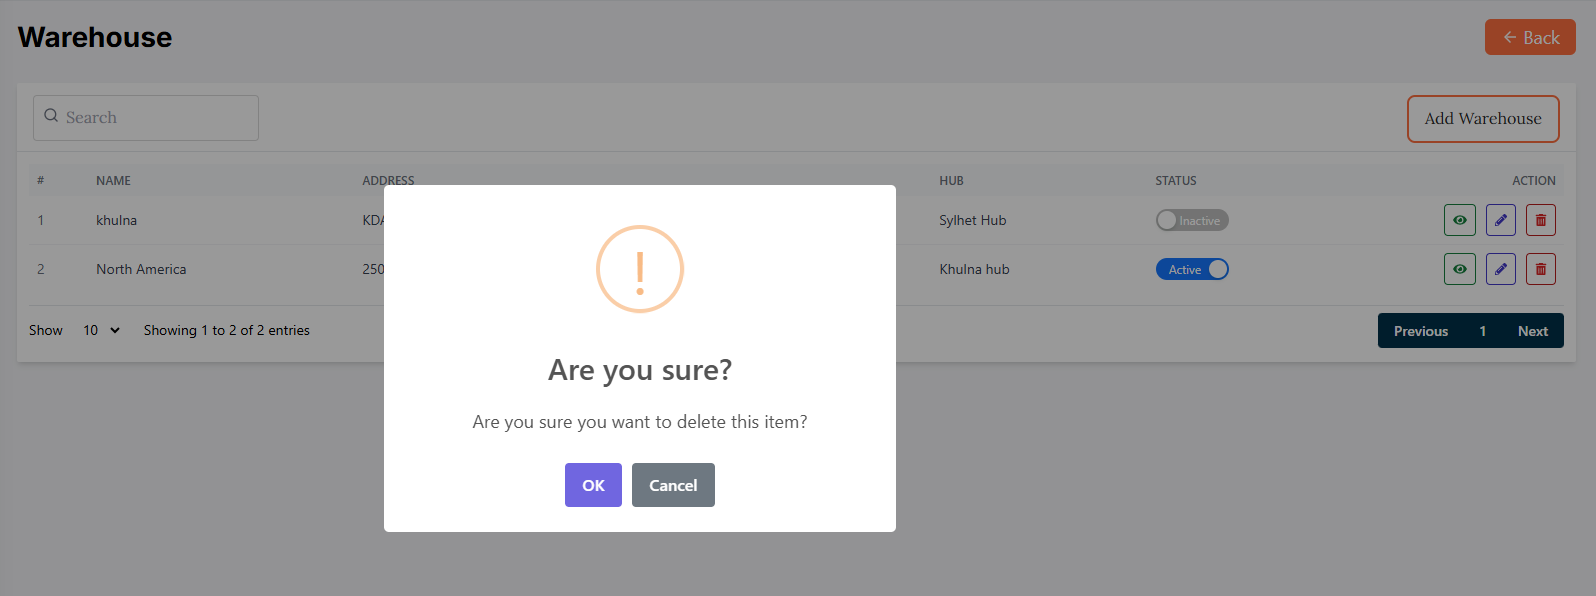Open the Show entries dropdown
Viewport: 1596px width, 596px height.
(x=101, y=330)
